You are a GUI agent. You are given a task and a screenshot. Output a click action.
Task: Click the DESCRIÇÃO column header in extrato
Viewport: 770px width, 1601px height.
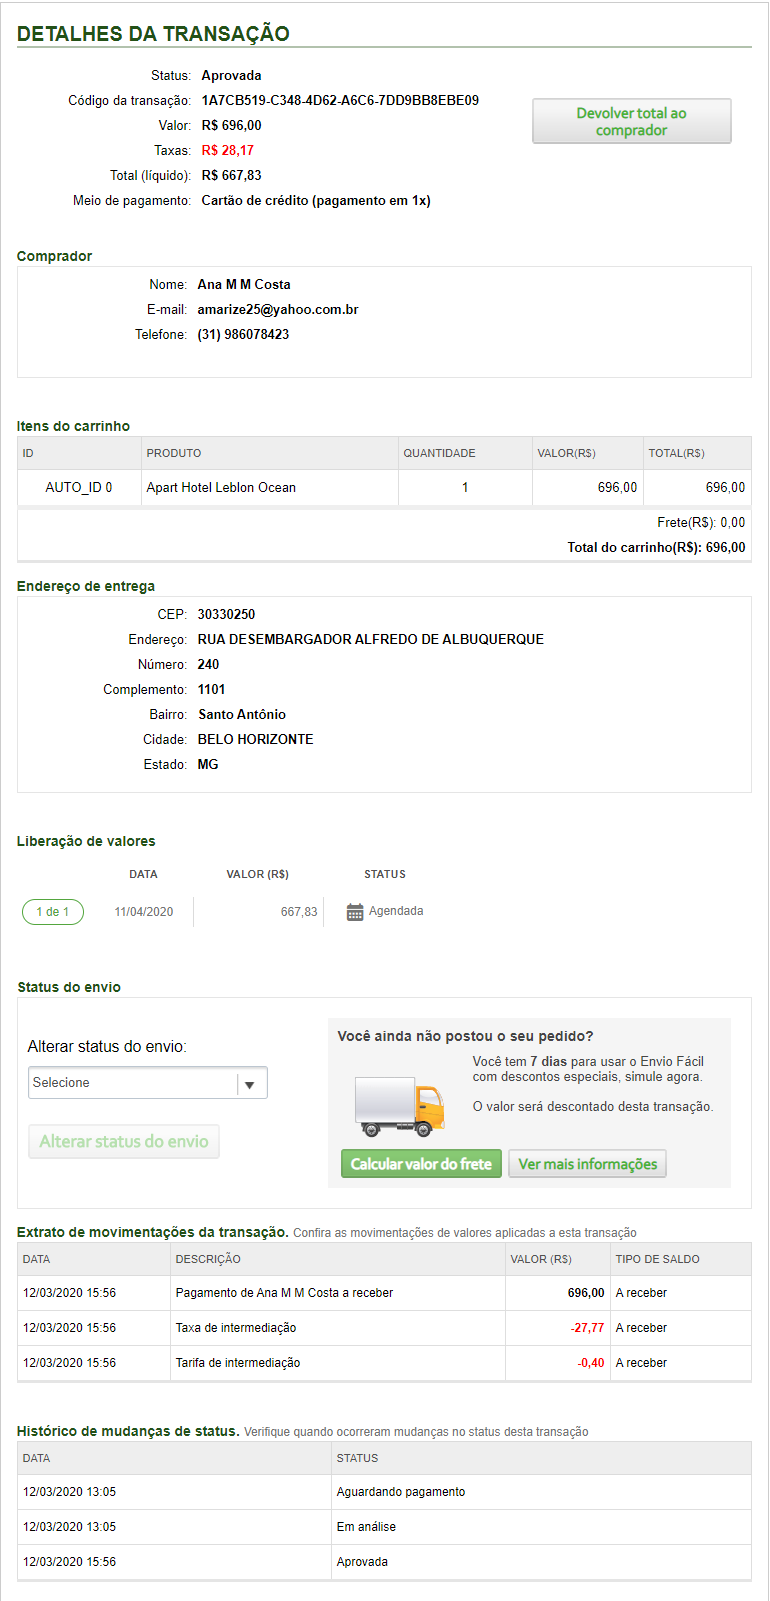click(x=208, y=1260)
